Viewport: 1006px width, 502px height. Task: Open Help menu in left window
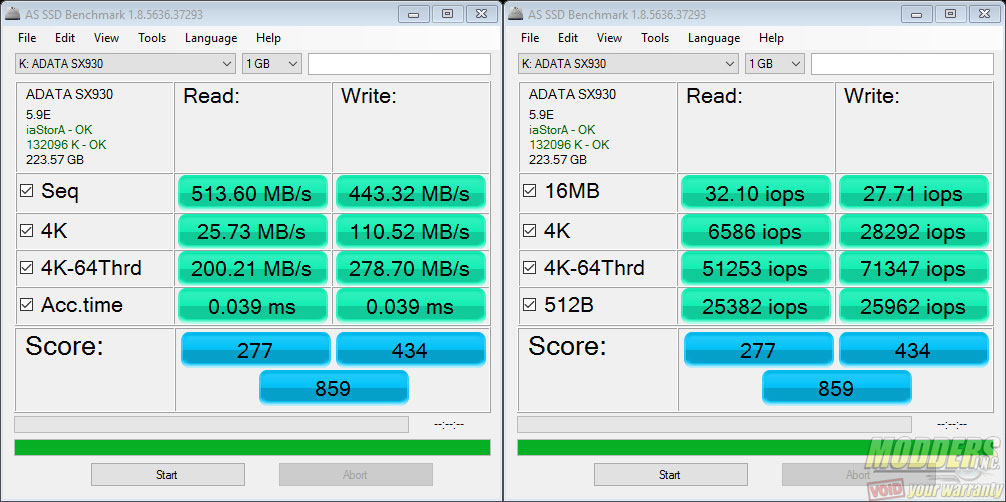(x=268, y=38)
